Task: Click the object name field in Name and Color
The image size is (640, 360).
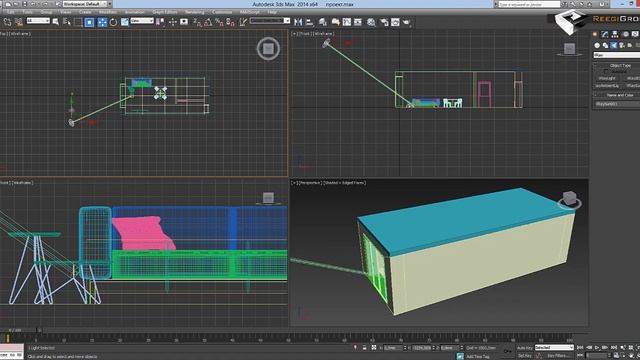Action: click(616, 104)
